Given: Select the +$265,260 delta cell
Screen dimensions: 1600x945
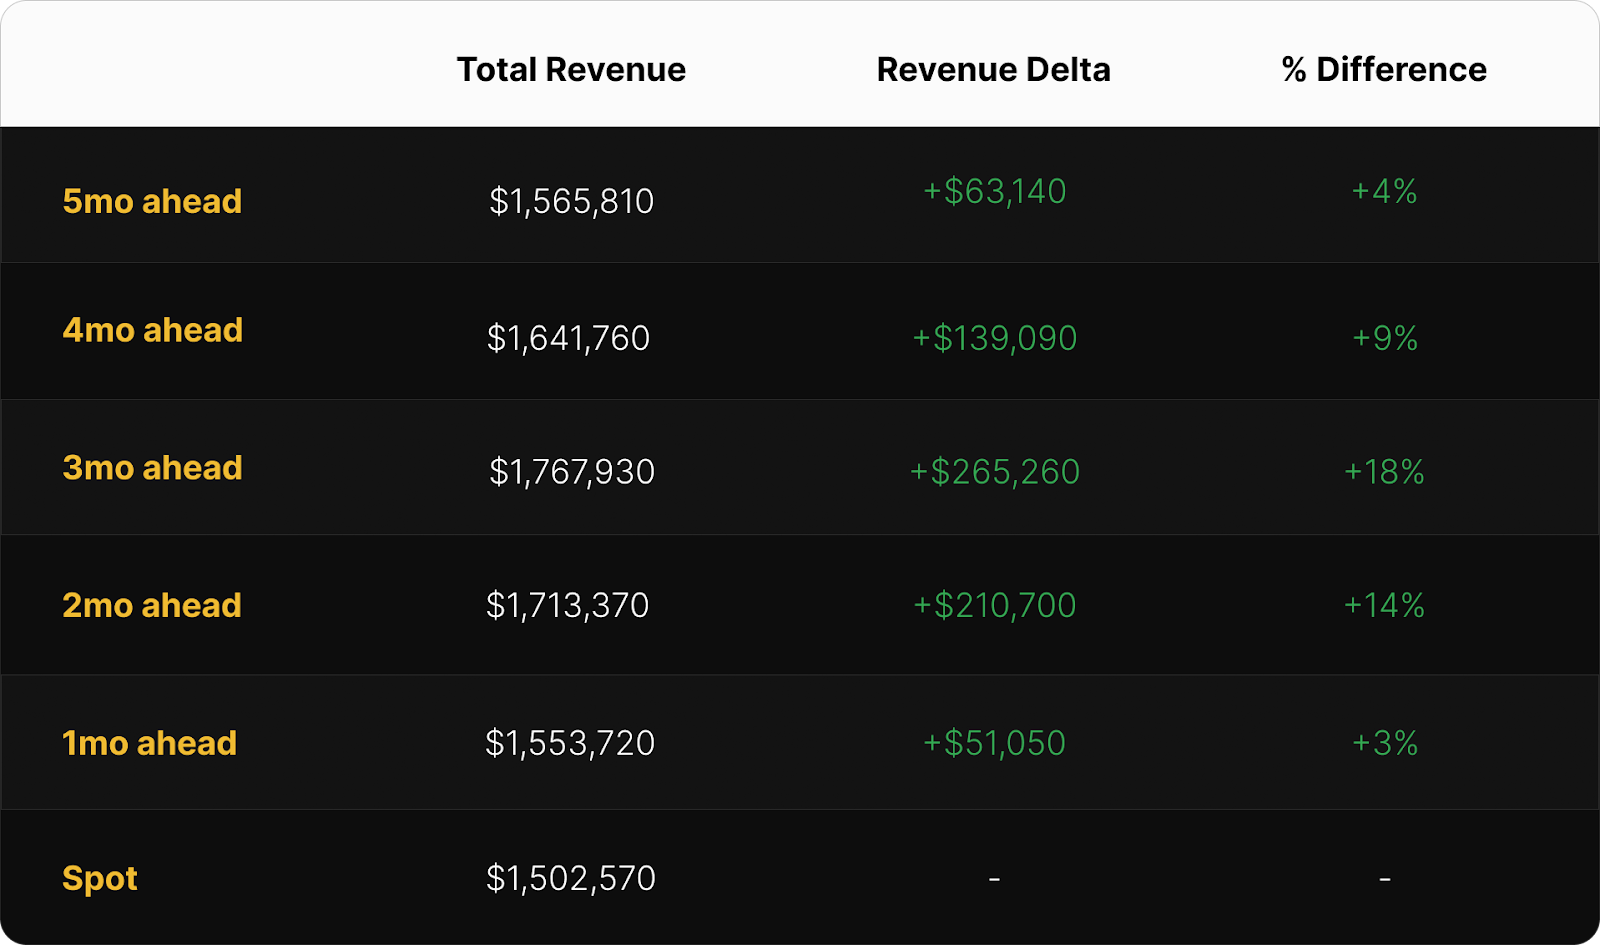Looking at the screenshot, I should [994, 472].
